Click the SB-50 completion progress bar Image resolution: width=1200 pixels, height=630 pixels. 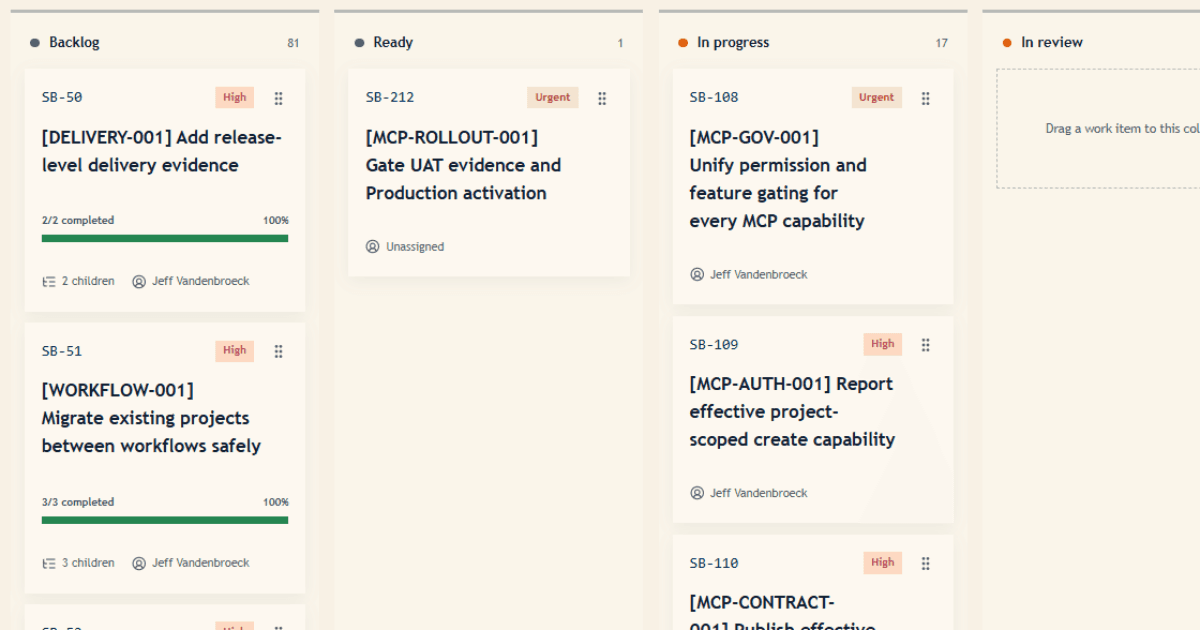click(165, 239)
